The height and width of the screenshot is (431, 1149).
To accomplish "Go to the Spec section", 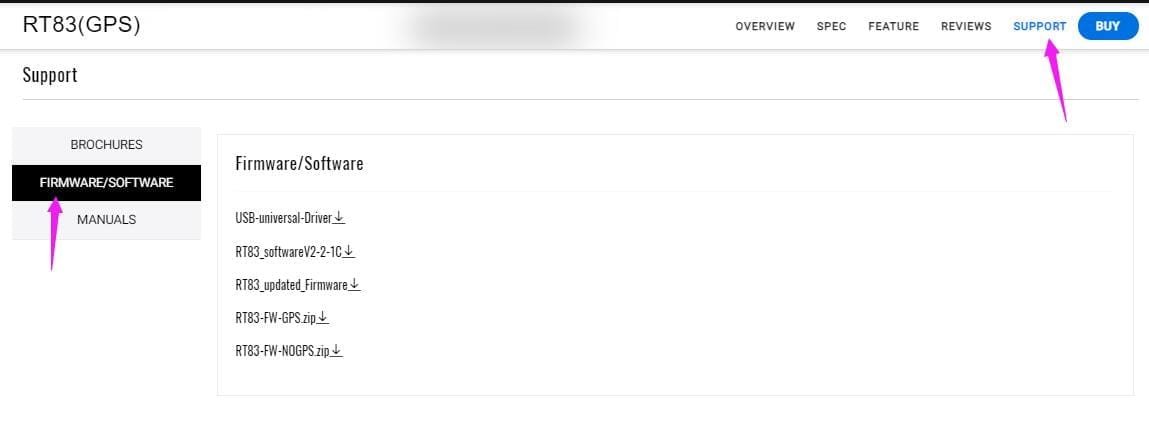I will pos(832,26).
